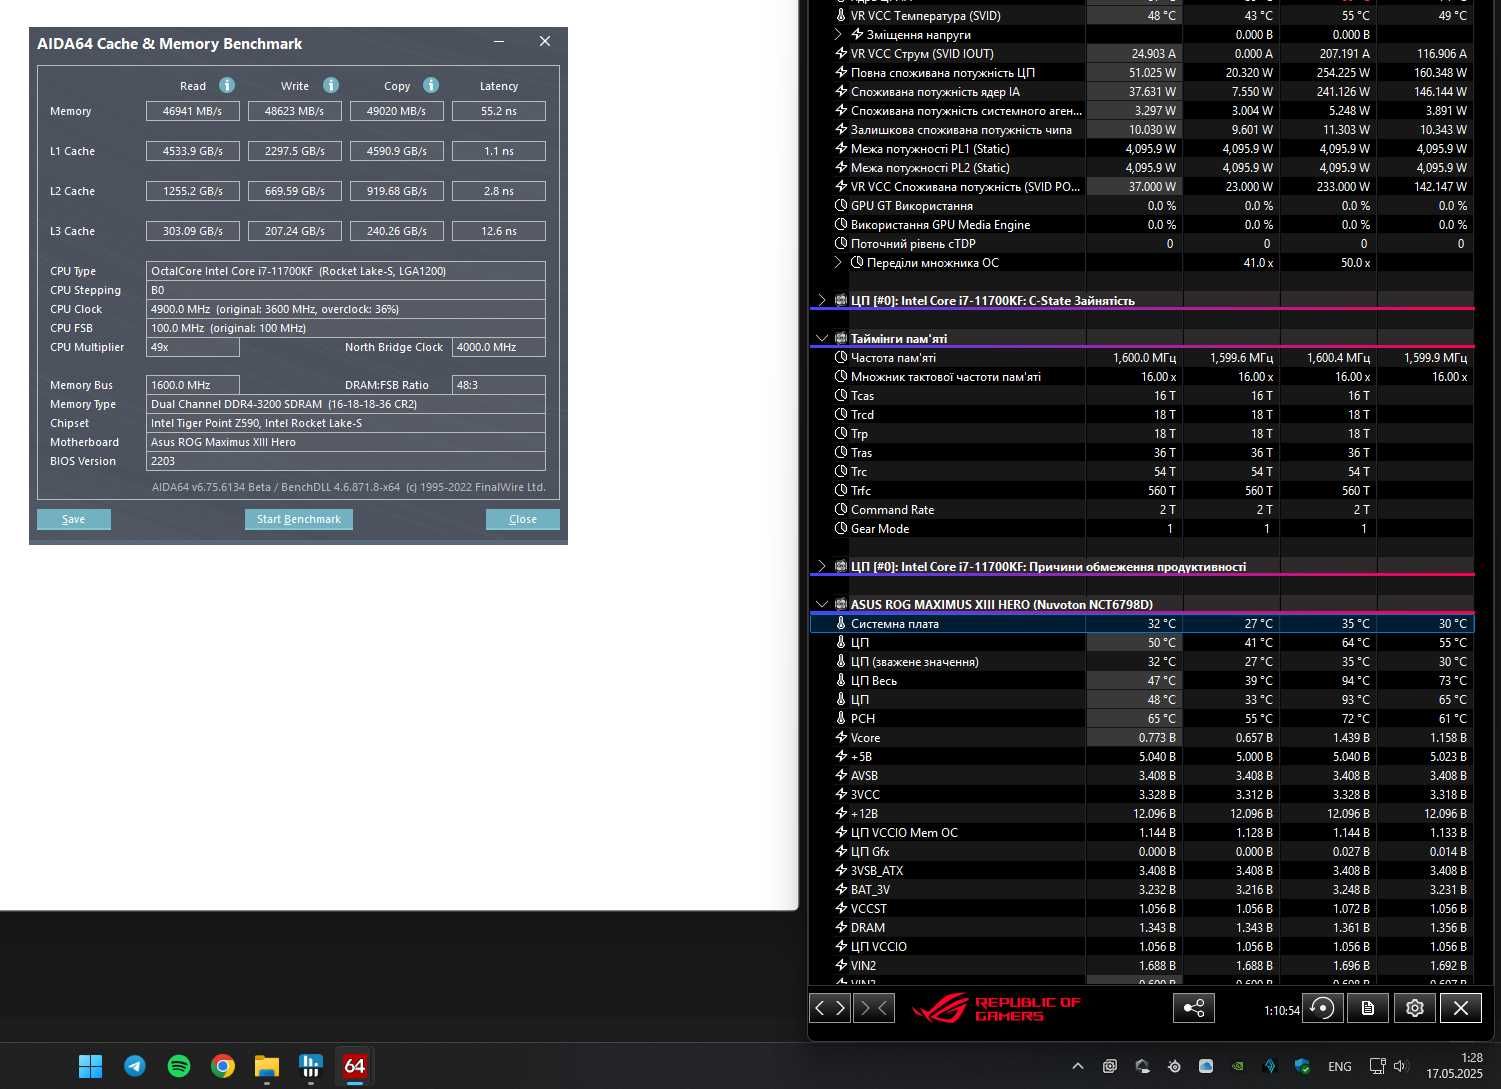
Task: Open the volume control in the tray
Action: (1400, 1066)
